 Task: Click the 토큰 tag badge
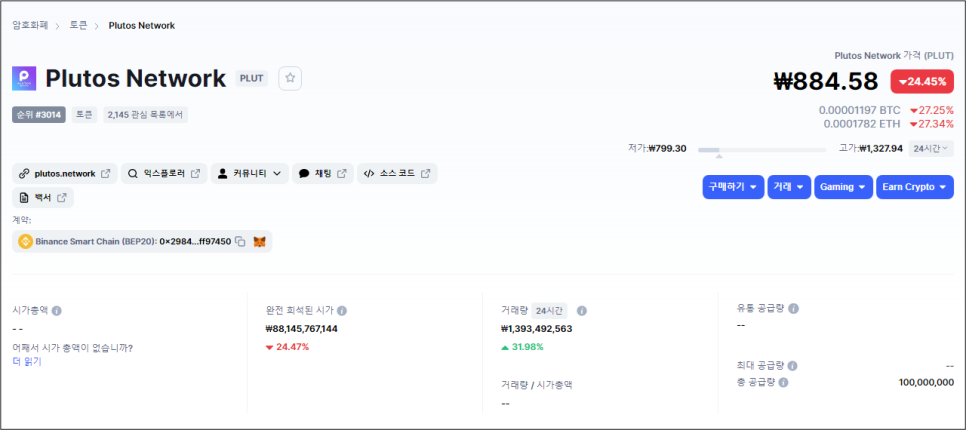pos(84,115)
